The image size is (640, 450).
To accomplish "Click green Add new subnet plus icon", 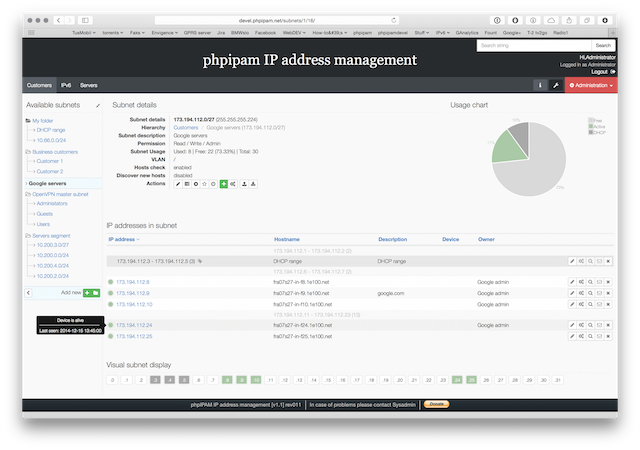I will click(x=87, y=293).
